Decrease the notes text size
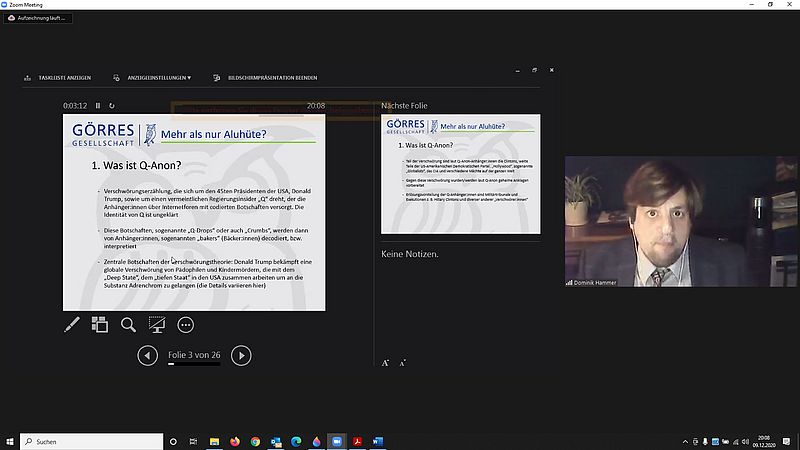800x450 pixels. click(402, 362)
